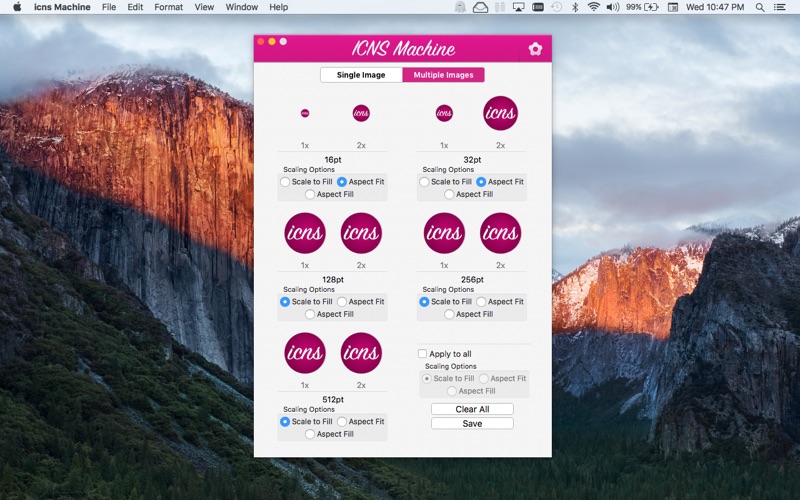Click the ICNS Machine title text

403,48
